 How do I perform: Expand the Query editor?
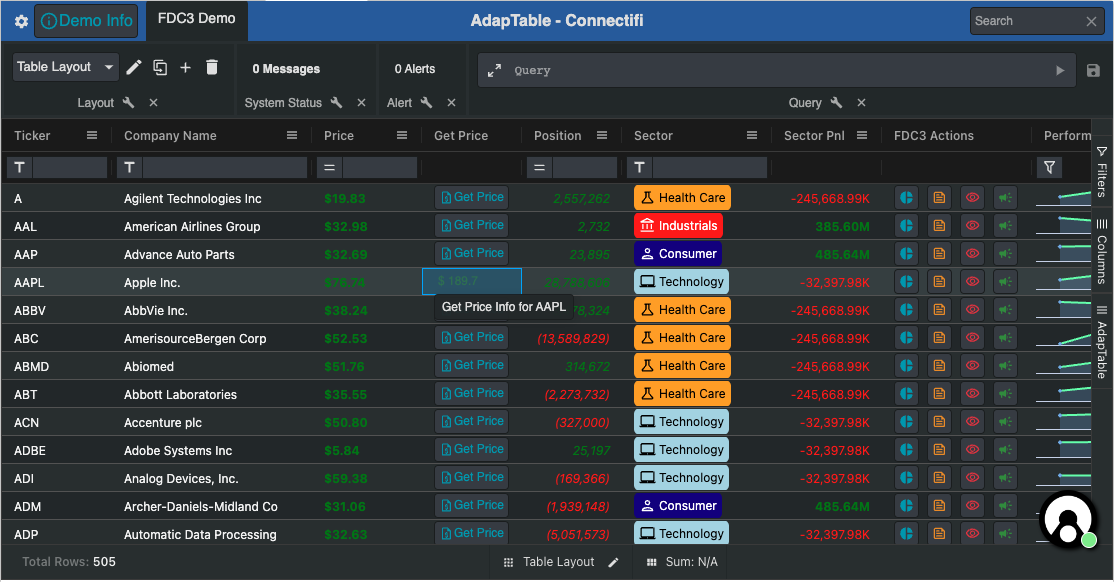click(494, 70)
